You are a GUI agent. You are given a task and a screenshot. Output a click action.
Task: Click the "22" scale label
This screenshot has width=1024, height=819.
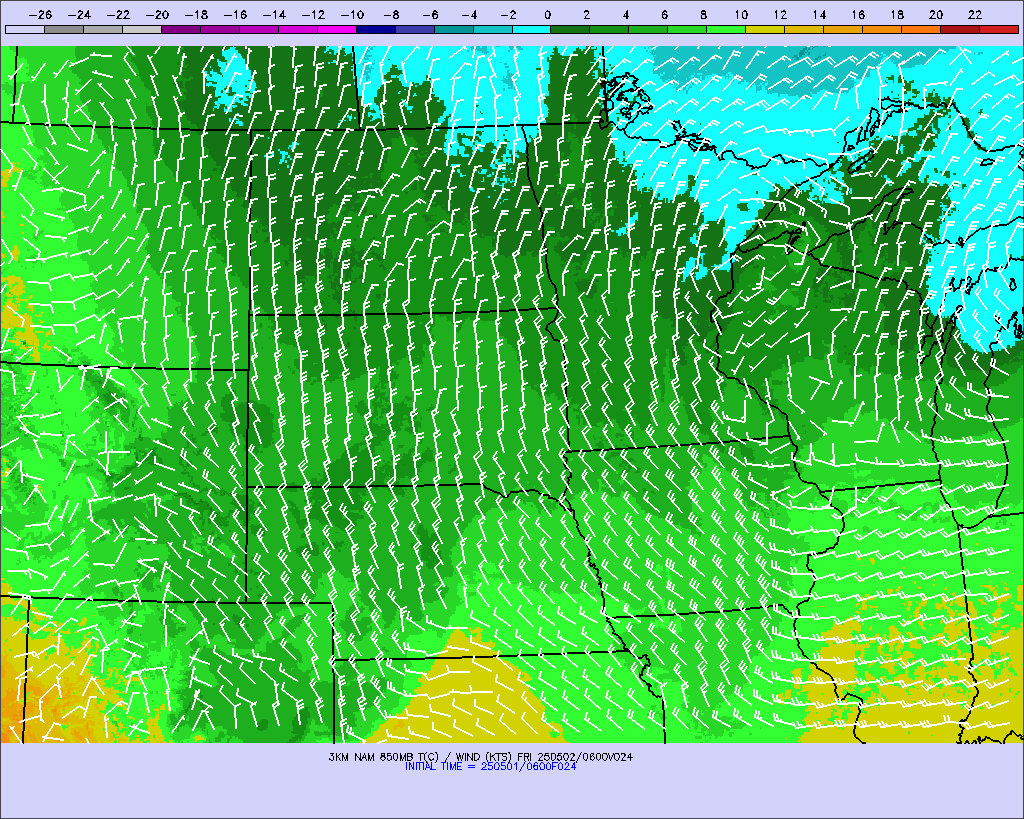974,15
